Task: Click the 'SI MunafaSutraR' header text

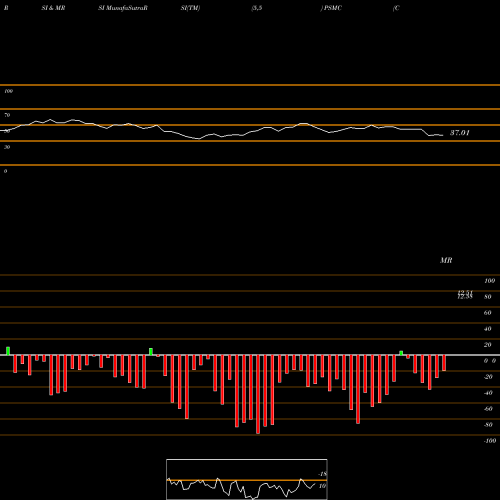Action: point(123,8)
